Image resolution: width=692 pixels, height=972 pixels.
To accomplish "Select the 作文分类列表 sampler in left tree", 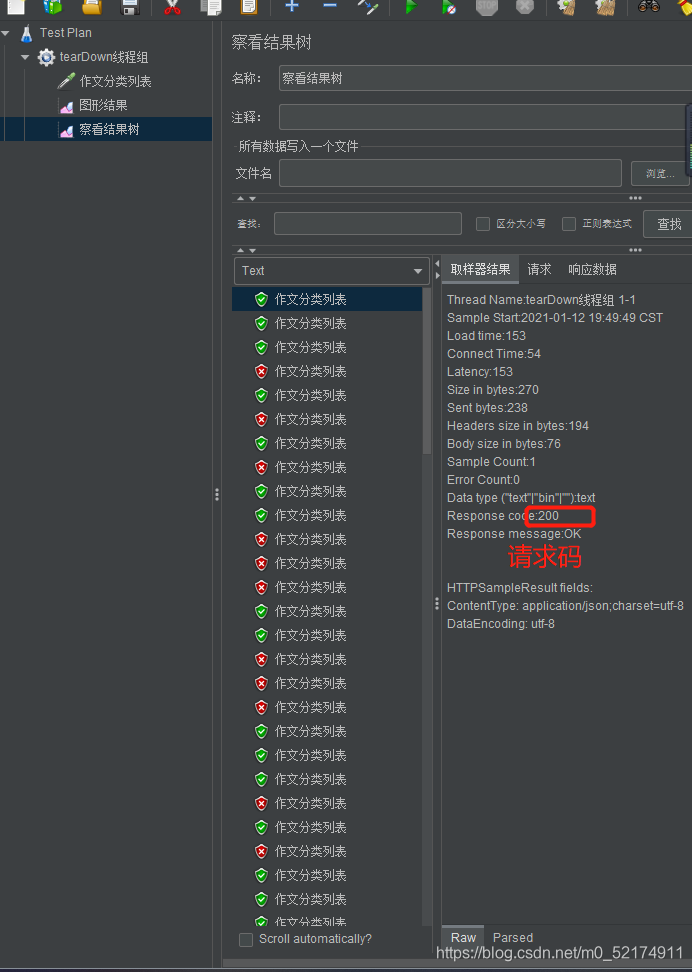I will tap(115, 81).
